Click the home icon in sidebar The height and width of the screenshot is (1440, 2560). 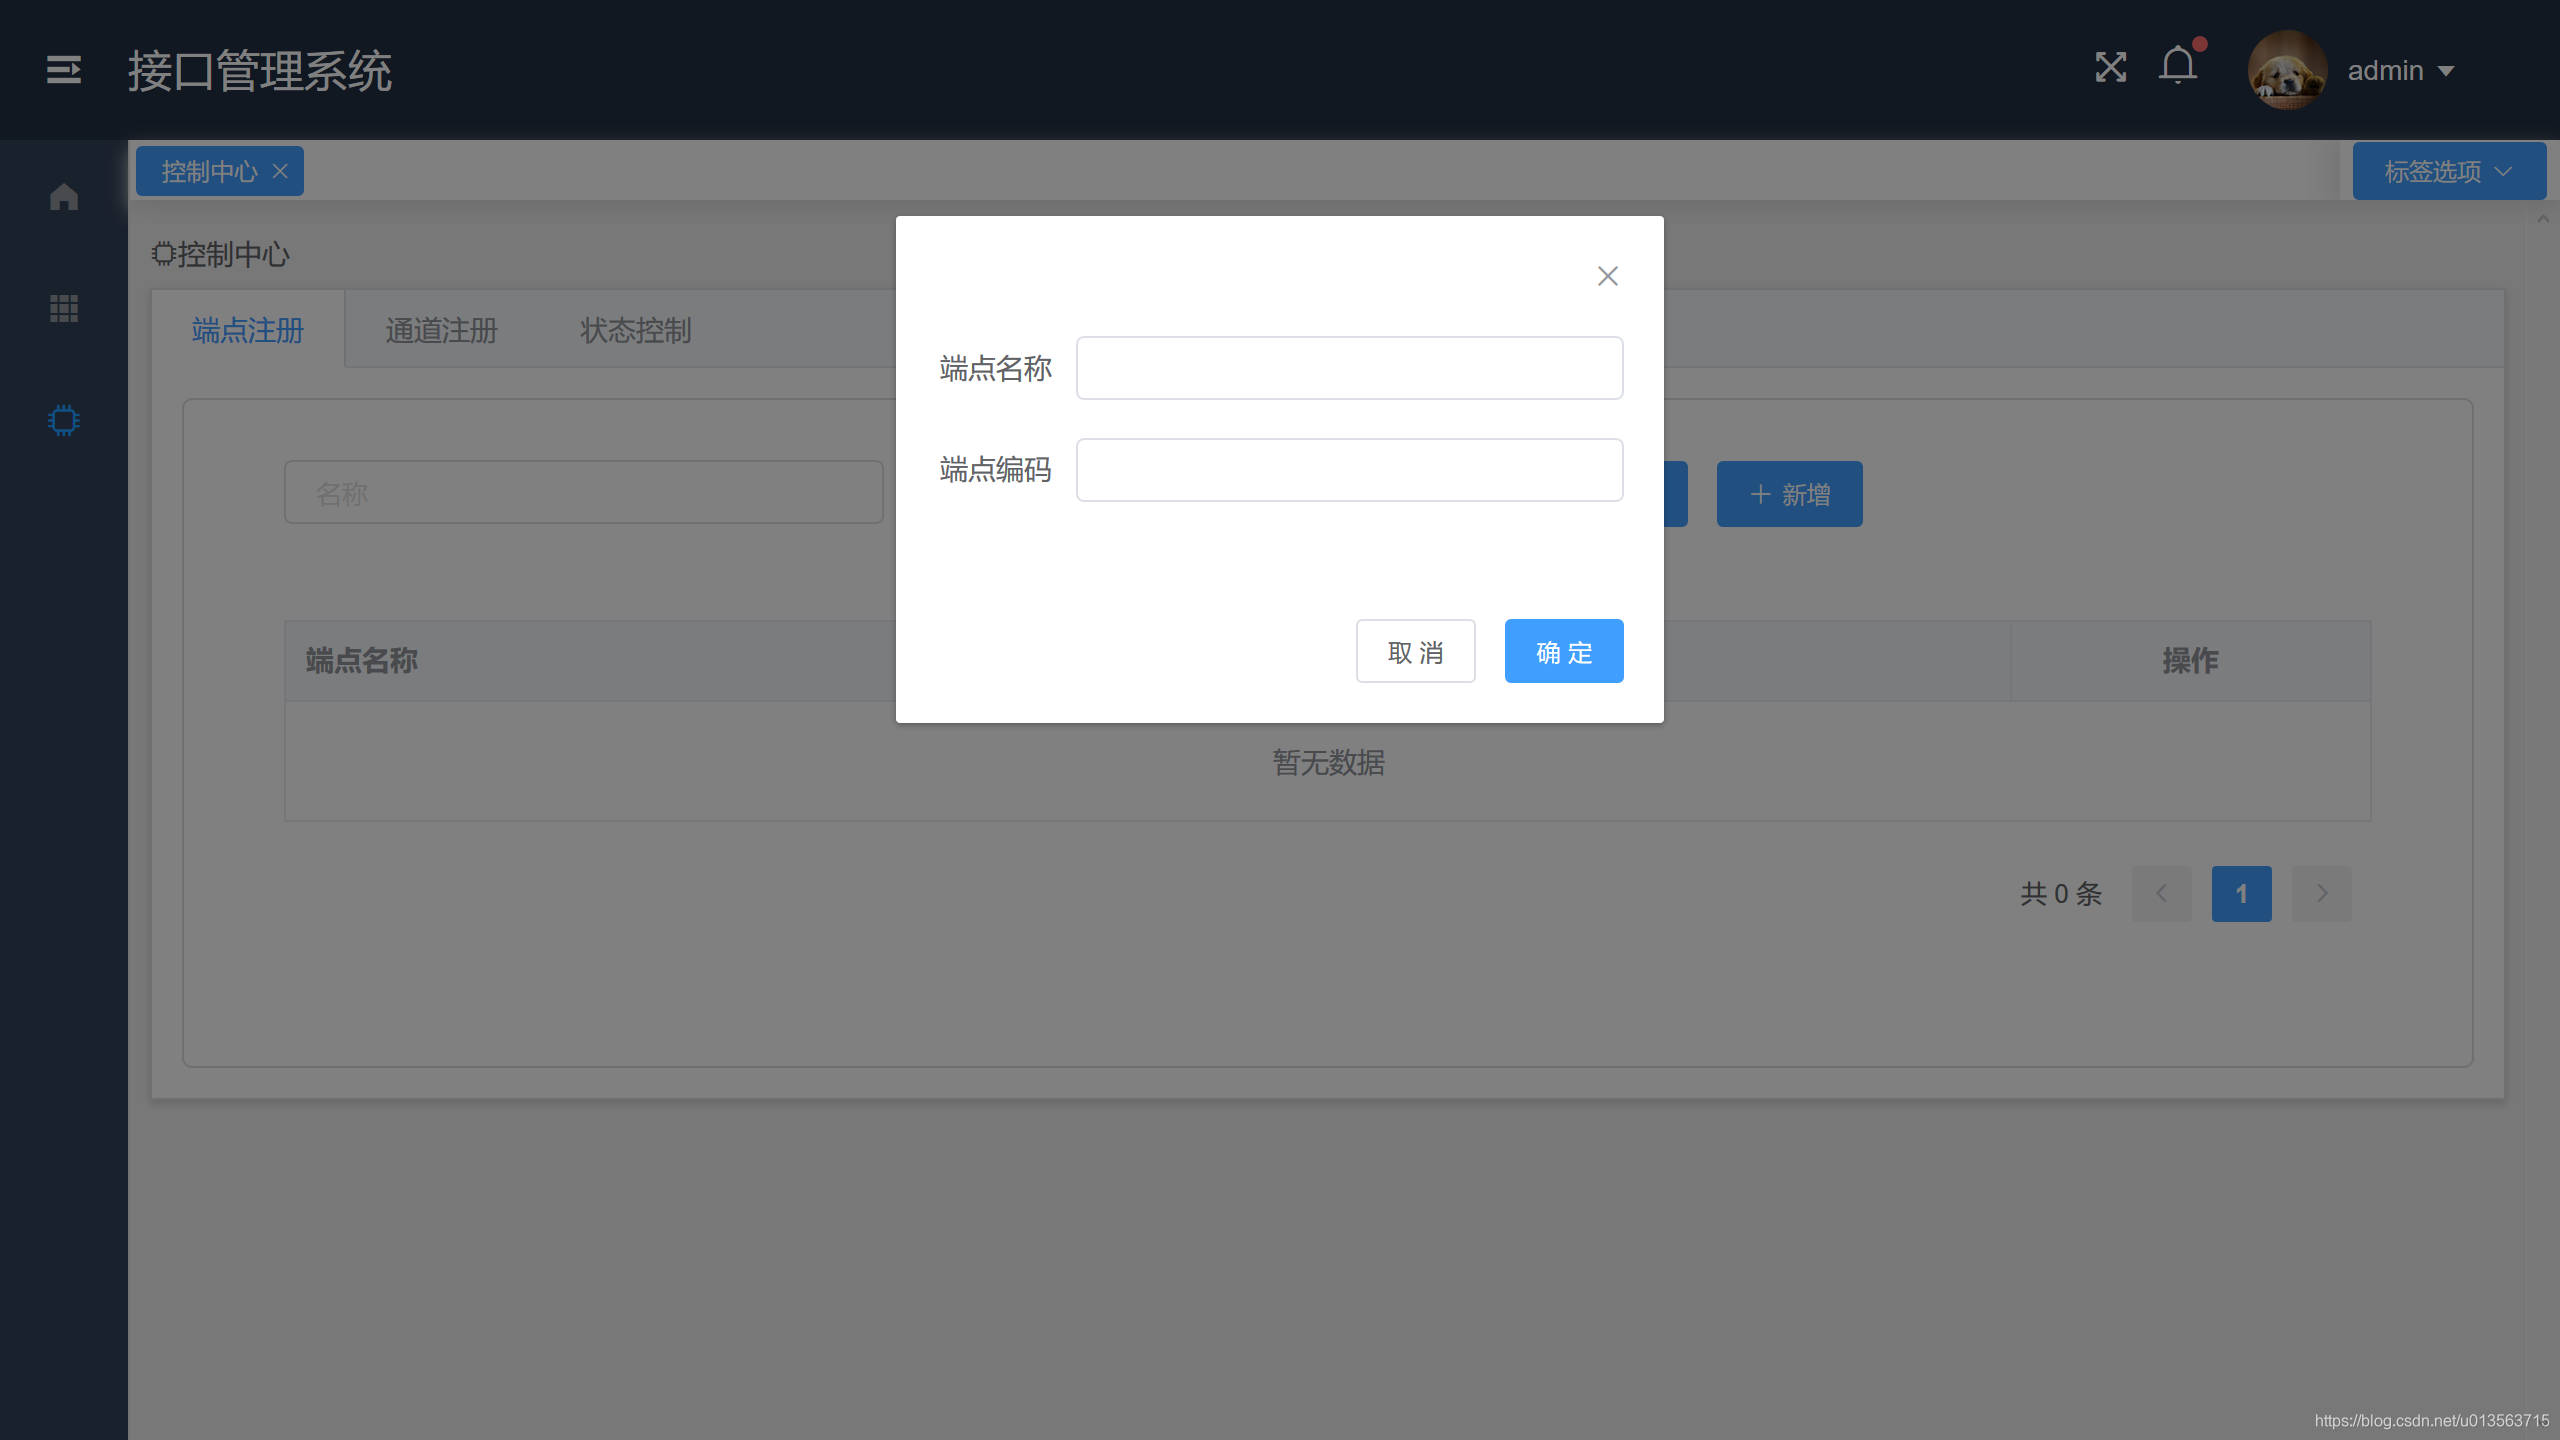(63, 197)
